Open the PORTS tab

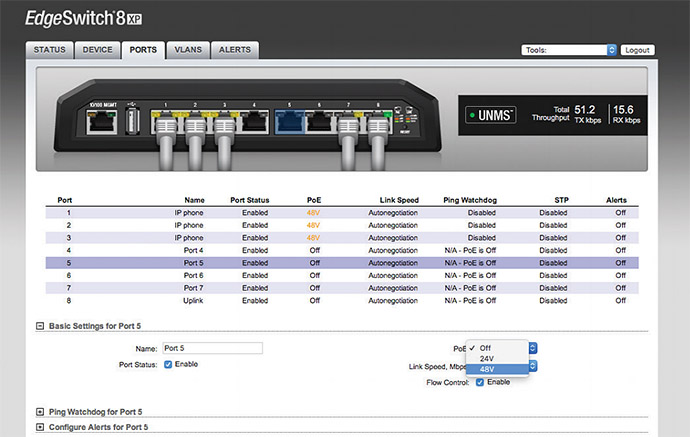tap(143, 50)
